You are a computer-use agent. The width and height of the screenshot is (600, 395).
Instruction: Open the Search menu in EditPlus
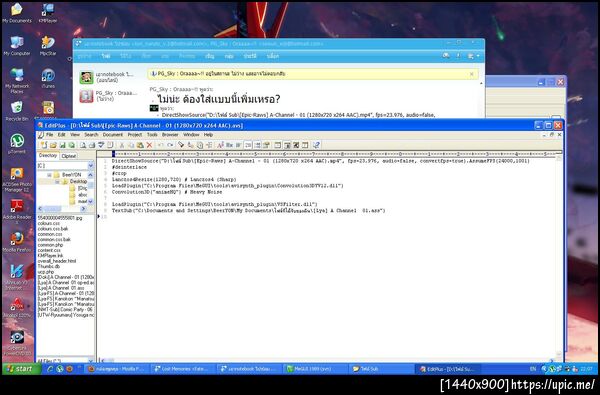[91, 135]
